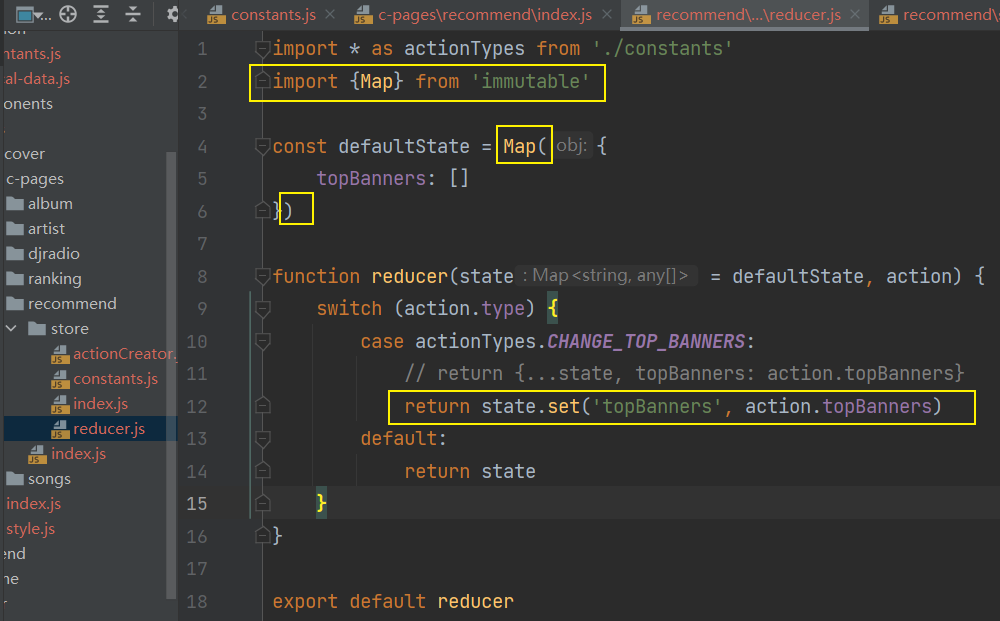Click the djradio folder icon

pyautogui.click(x=15, y=253)
